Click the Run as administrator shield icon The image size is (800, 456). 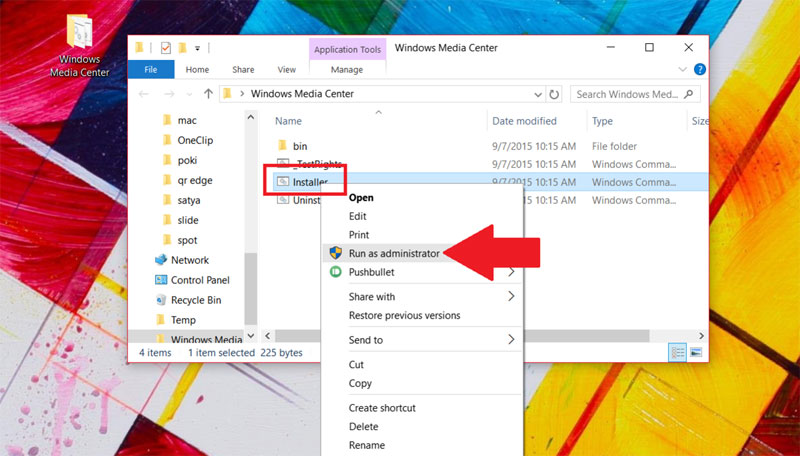(335, 253)
